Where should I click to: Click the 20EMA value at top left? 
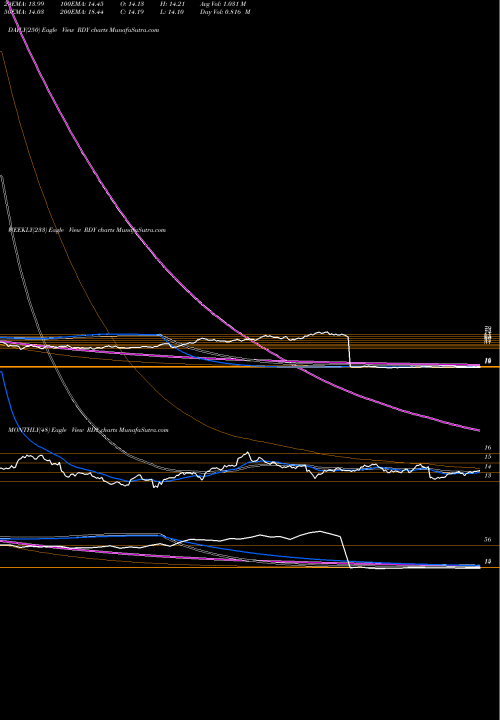24,3
